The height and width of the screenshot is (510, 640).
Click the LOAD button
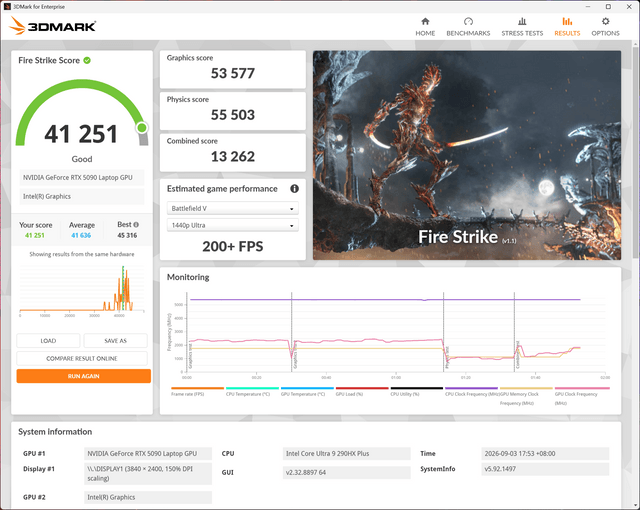(x=48, y=341)
